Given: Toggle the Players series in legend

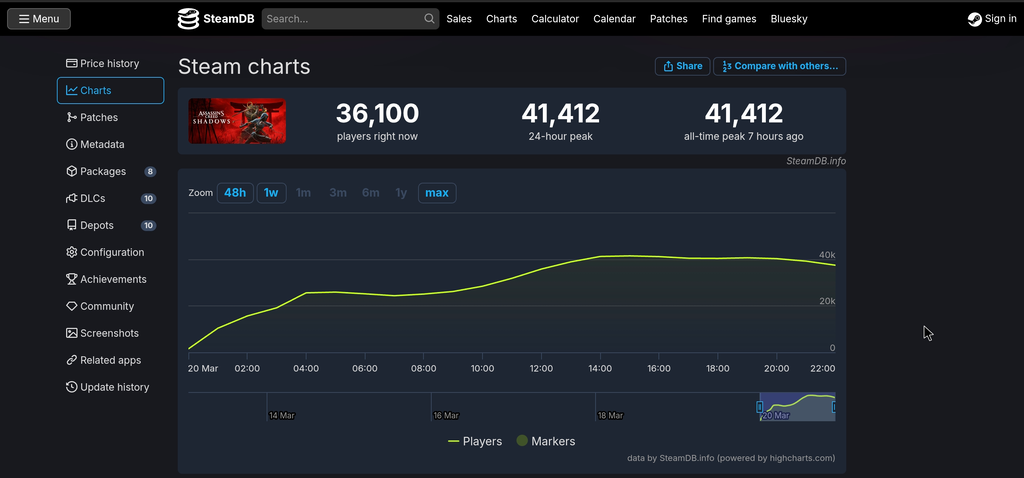Looking at the screenshot, I should pos(475,441).
